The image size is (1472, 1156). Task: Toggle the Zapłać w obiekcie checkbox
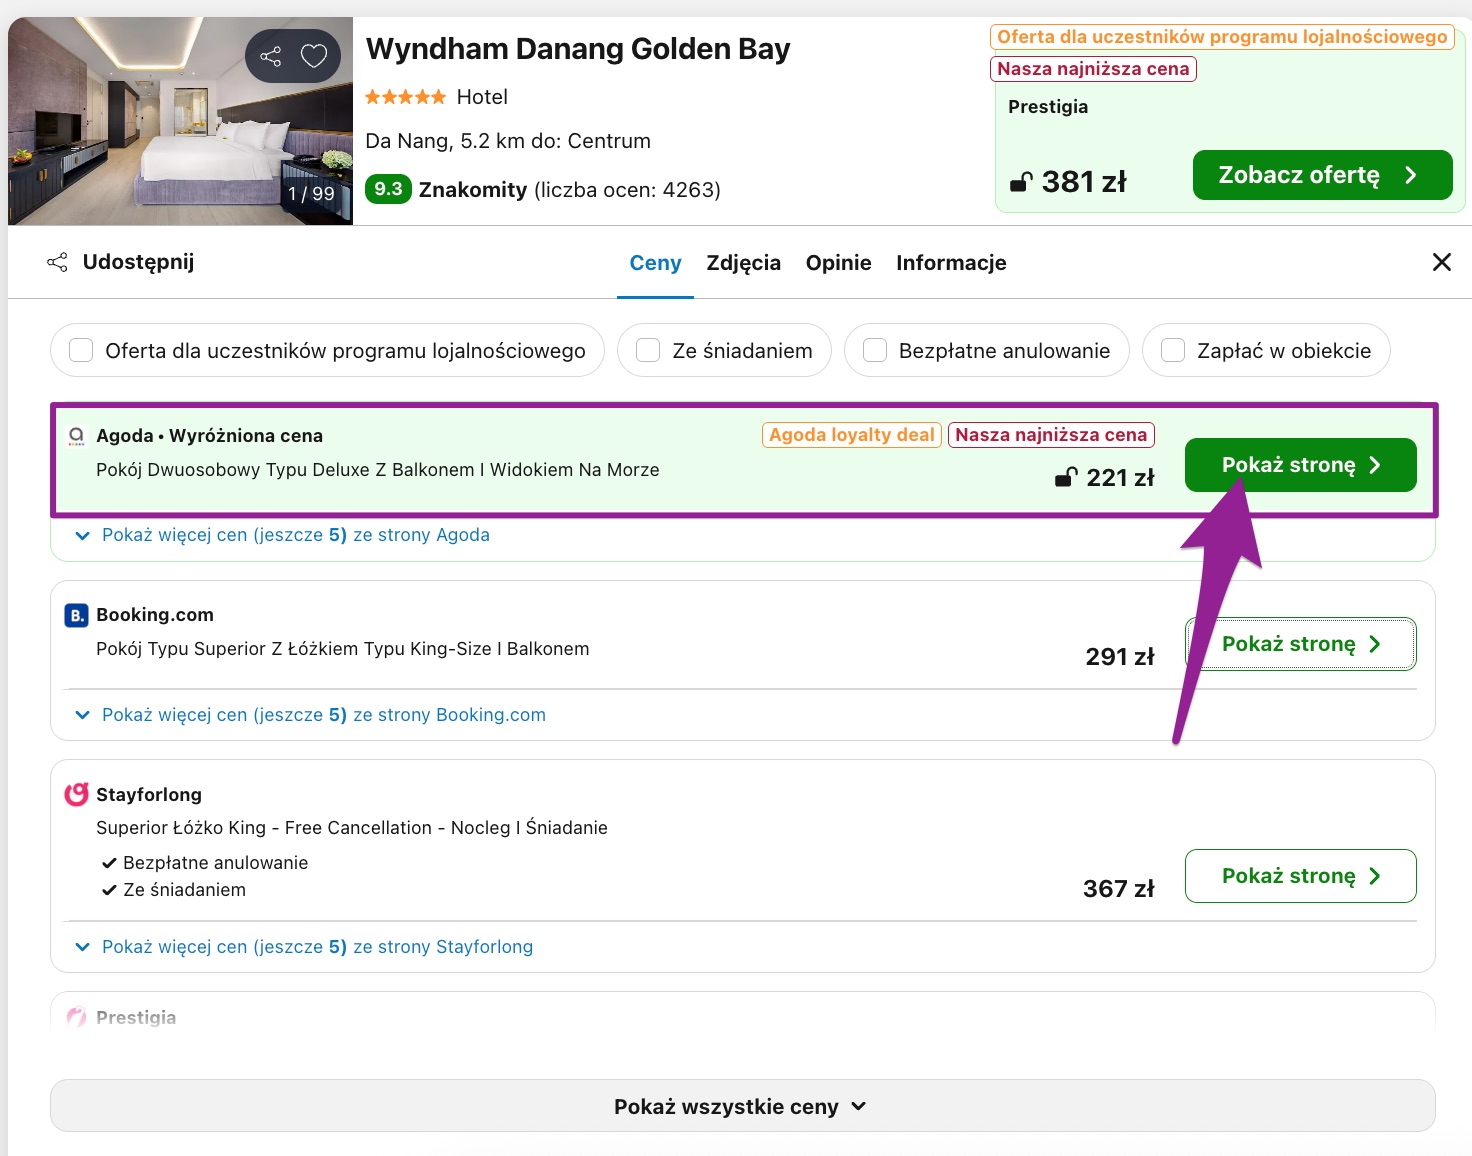[x=1173, y=350]
